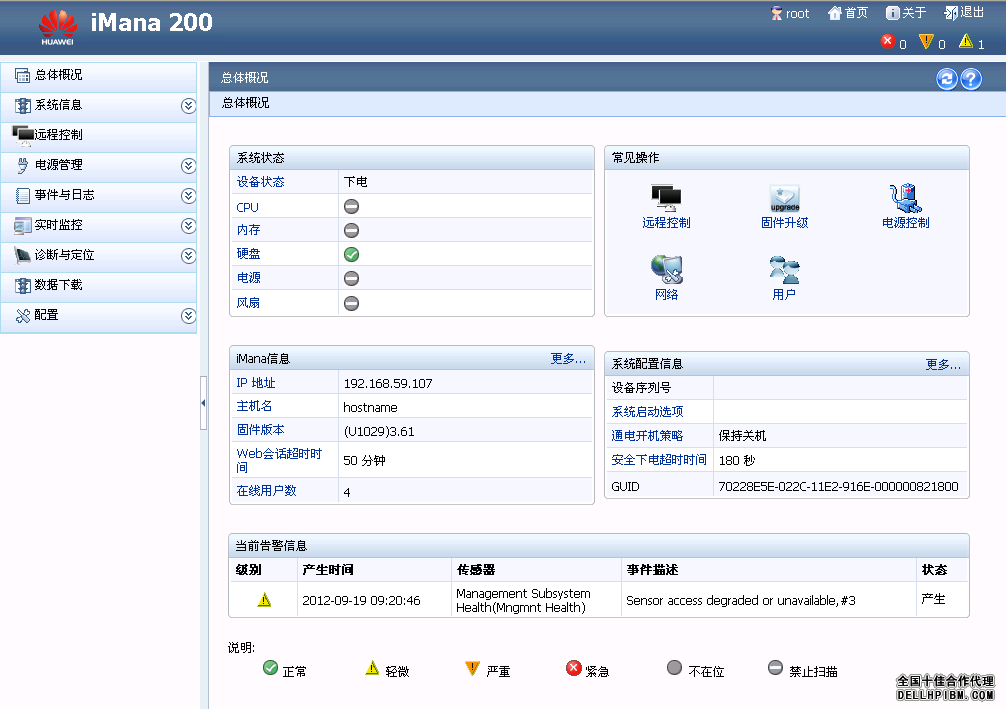This screenshot has width=1006, height=709.
Task: Open the 设备状态 link
Action: click(x=260, y=182)
